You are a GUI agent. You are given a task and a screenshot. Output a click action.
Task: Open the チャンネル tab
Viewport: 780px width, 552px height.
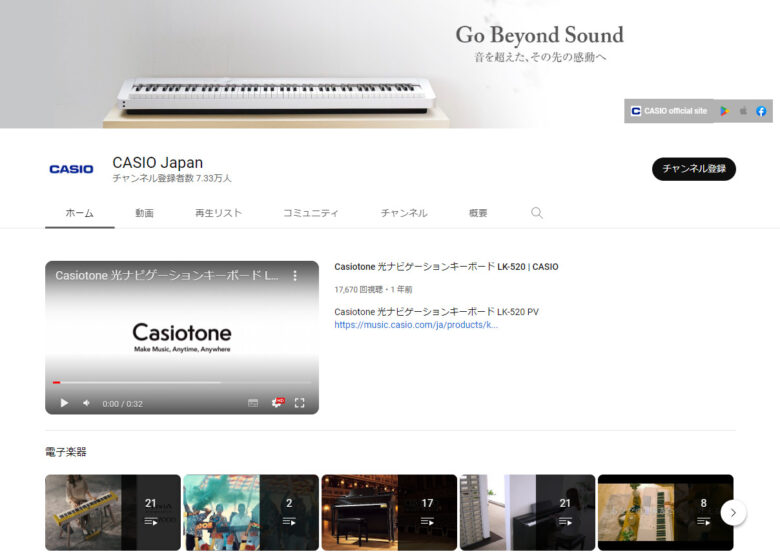click(403, 213)
